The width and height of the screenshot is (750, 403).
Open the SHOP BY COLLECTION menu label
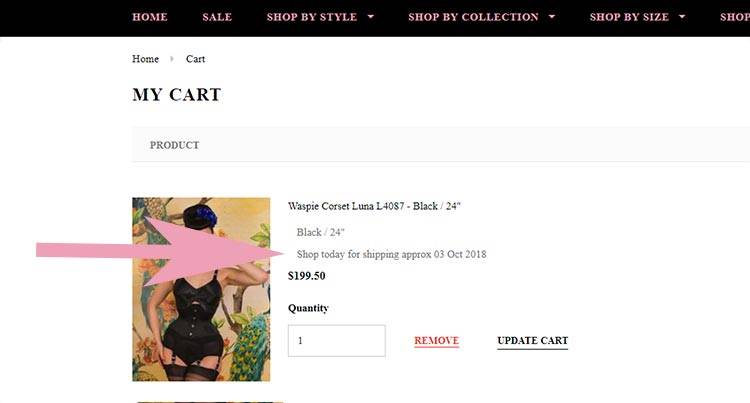pyautogui.click(x=473, y=17)
